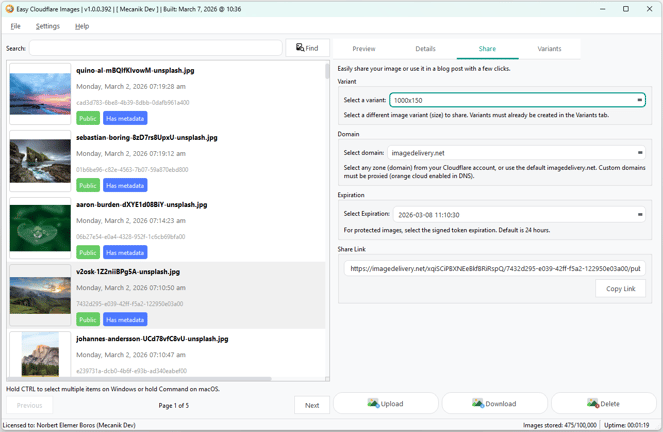
Task: Click filename aaron-burden-dXYE1d08BiY-unsplash.jpg
Action: tap(142, 205)
